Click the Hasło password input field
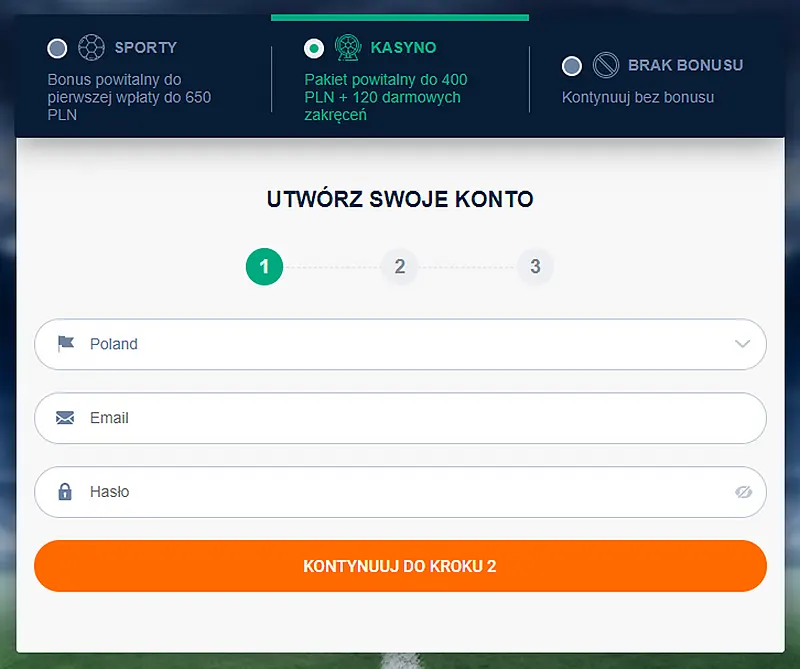Viewport: 800px width, 669px height. (400, 492)
